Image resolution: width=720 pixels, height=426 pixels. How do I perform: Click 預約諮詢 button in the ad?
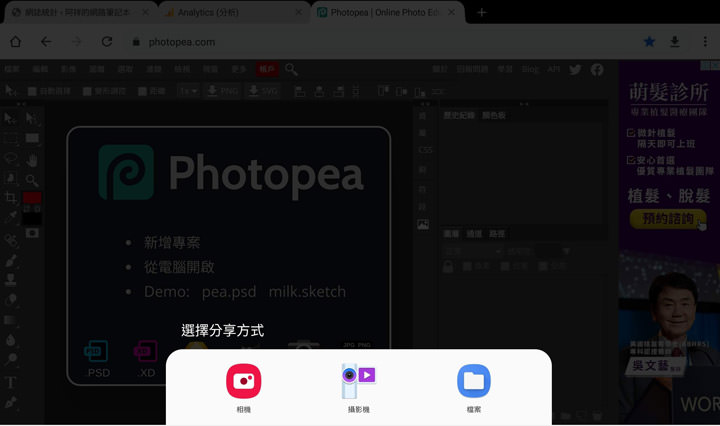click(668, 219)
